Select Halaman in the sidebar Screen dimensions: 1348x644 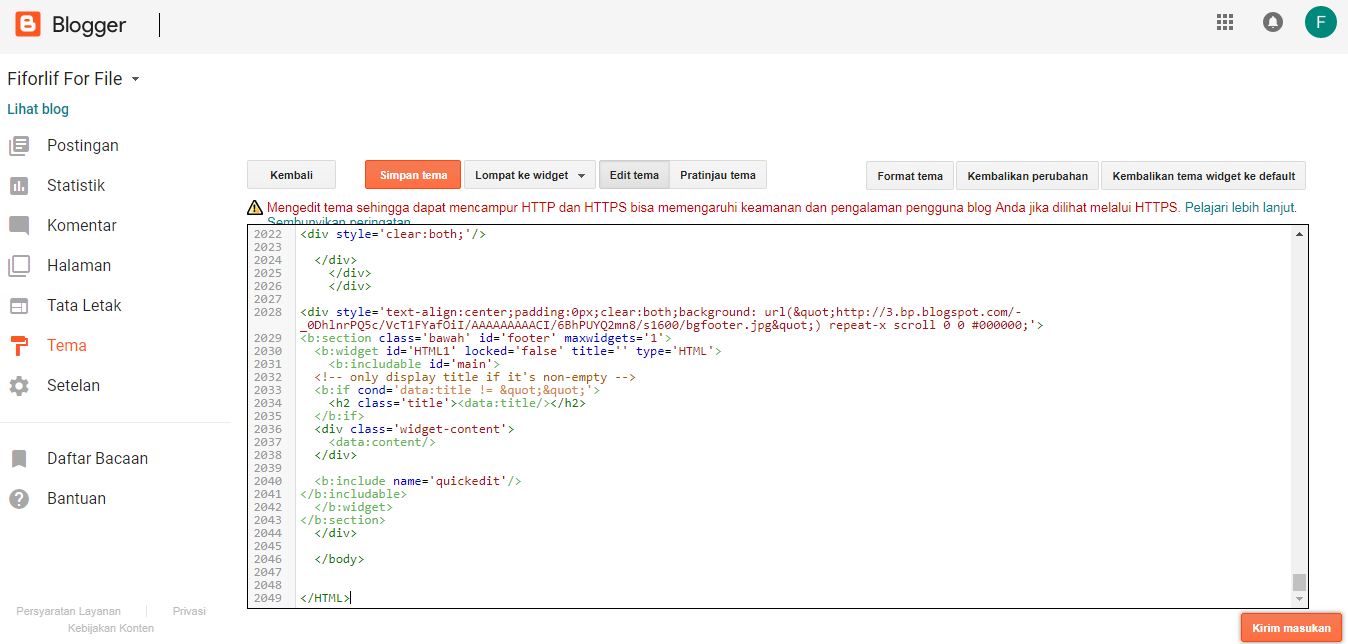pyautogui.click(x=79, y=266)
